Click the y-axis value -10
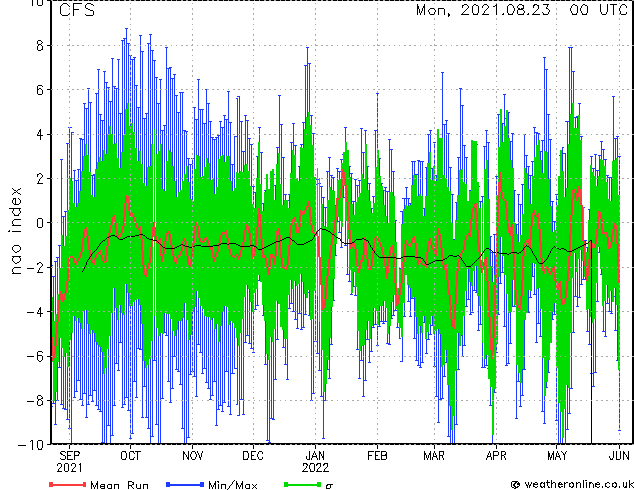Viewport: 634px width, 490px height. coord(31,445)
